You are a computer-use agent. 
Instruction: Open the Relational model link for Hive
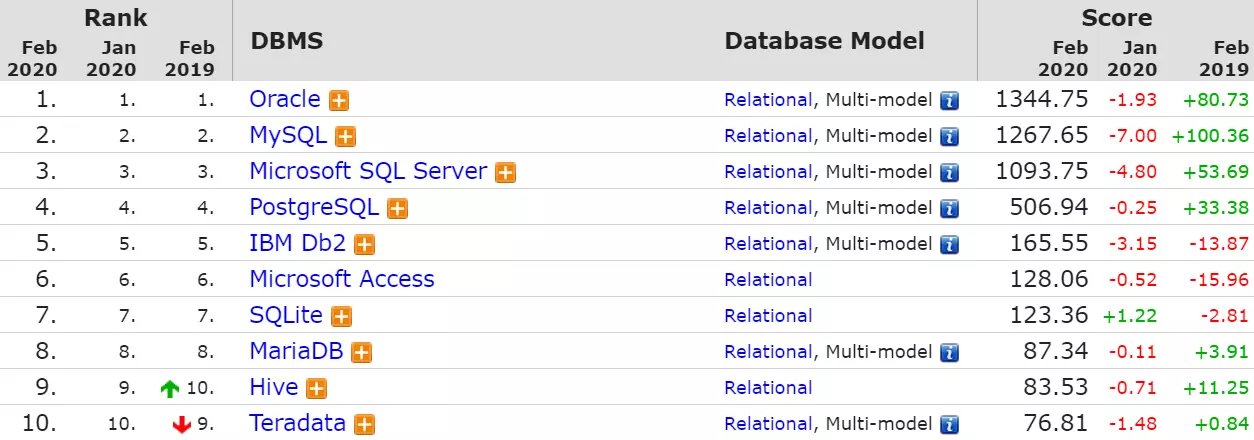tap(768, 388)
